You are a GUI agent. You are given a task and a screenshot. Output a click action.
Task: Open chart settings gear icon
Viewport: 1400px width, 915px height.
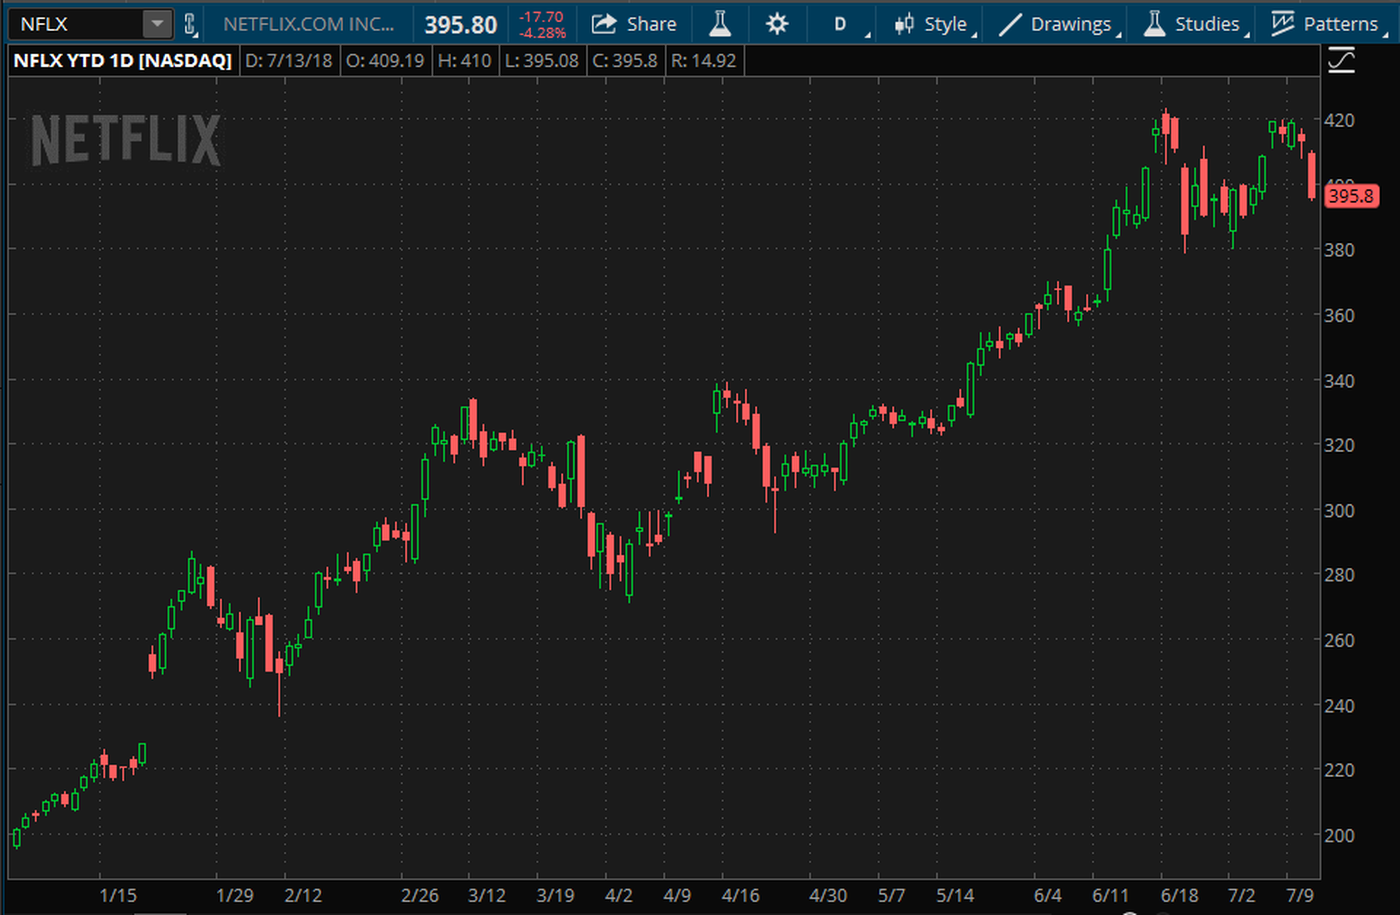[777, 24]
